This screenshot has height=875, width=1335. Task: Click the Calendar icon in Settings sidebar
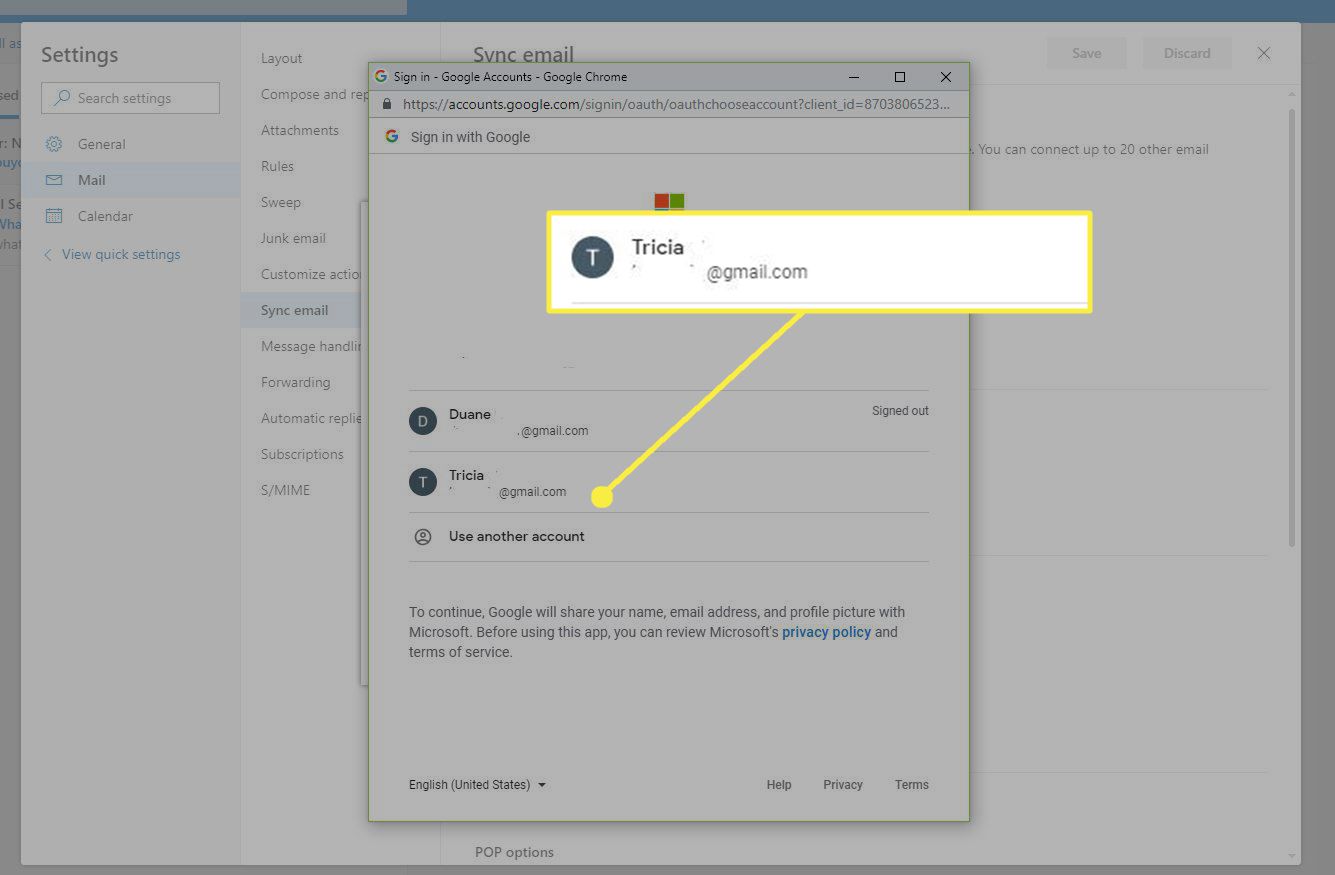[54, 216]
